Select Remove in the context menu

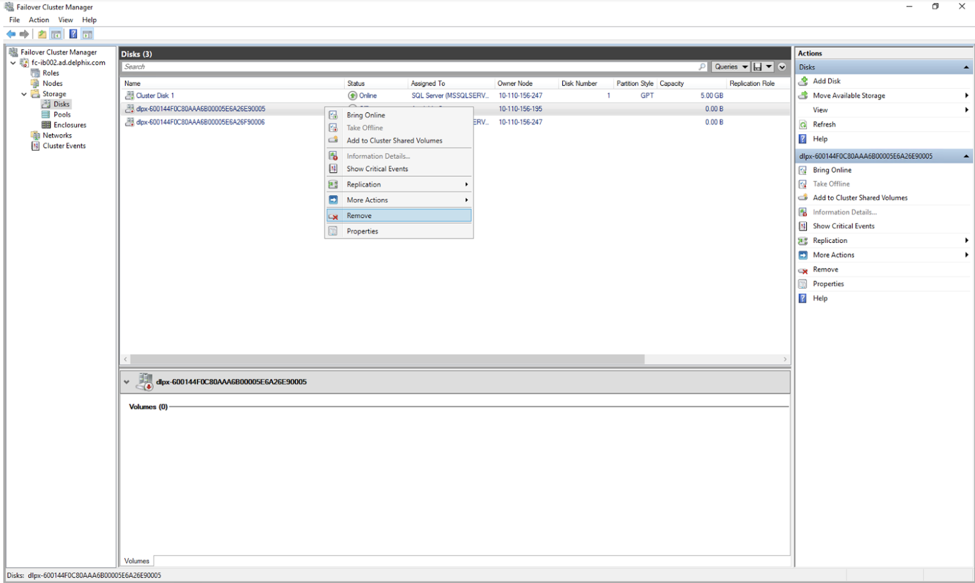(359, 216)
